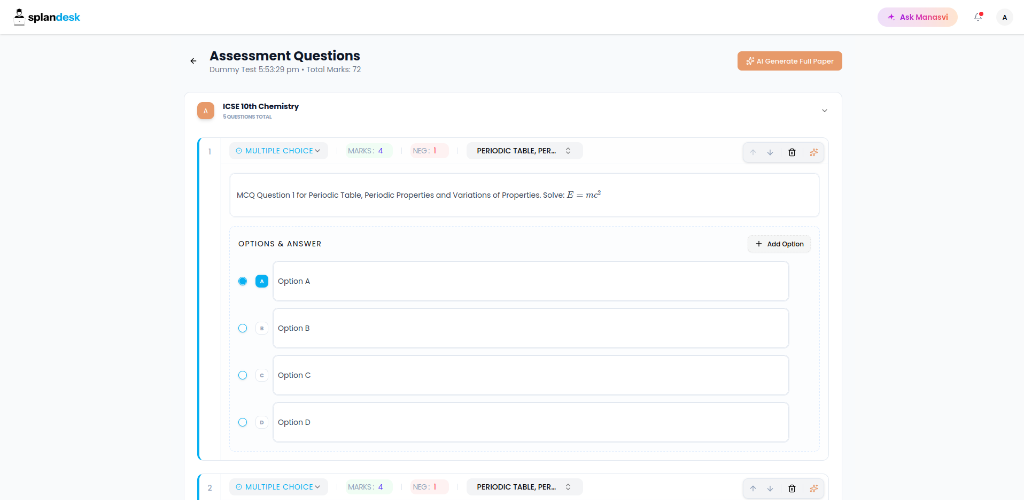Viewport: 1024px width, 500px height.
Task: Move question 2 down
Action: coord(770,488)
